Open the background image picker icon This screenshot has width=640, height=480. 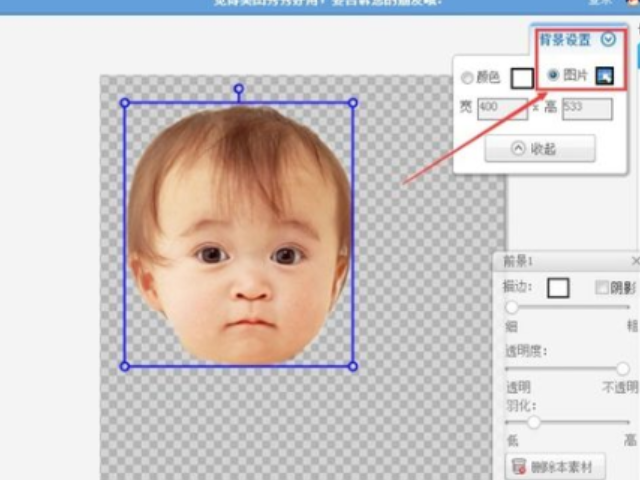604,76
